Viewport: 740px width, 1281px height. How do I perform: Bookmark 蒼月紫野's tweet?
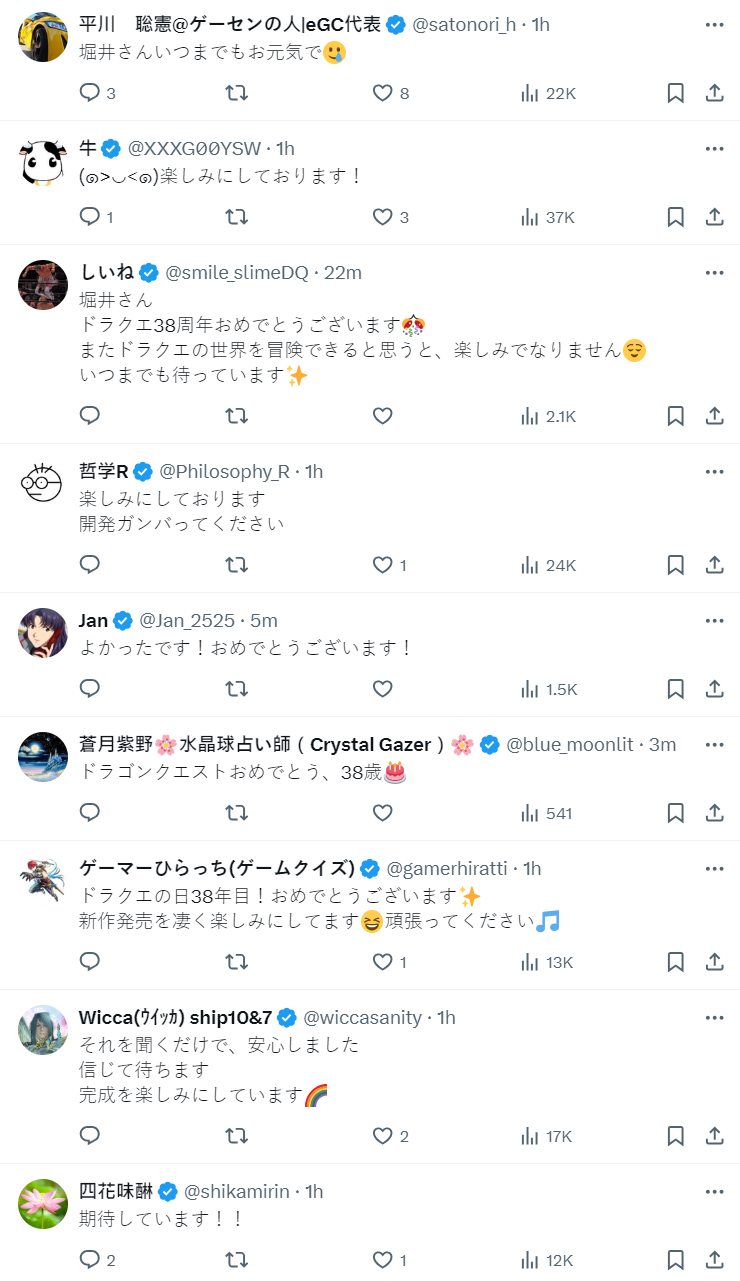pos(675,813)
